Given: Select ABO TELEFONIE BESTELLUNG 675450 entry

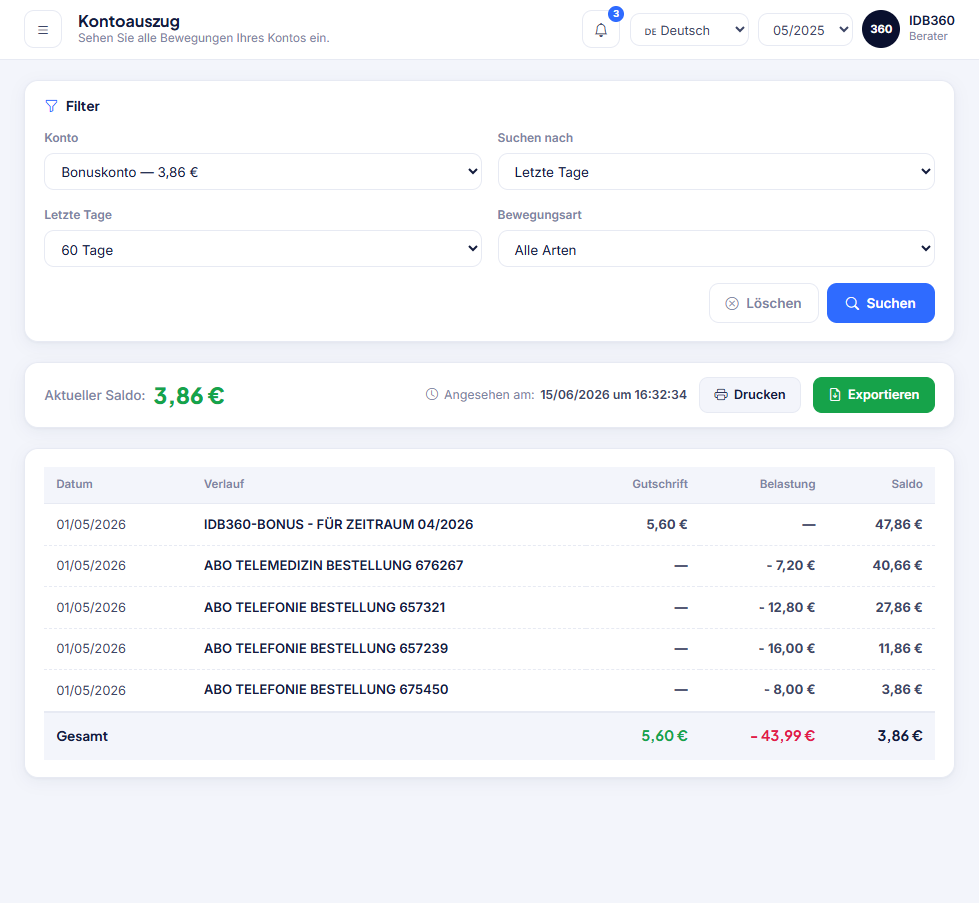Looking at the screenshot, I should point(489,690).
